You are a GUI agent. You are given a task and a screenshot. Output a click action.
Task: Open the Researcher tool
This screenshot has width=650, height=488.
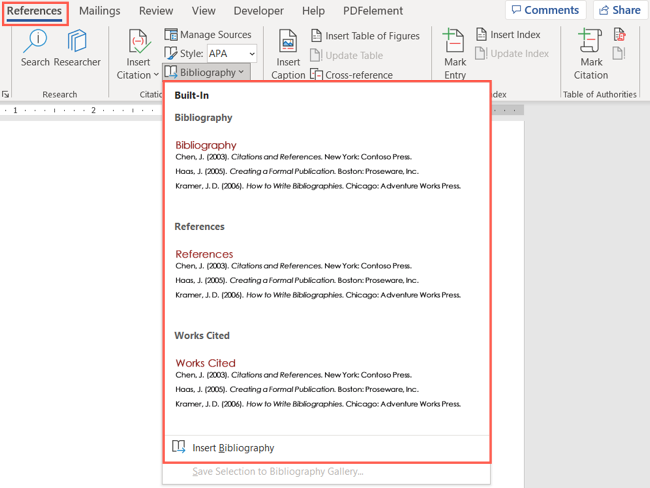coord(77,48)
